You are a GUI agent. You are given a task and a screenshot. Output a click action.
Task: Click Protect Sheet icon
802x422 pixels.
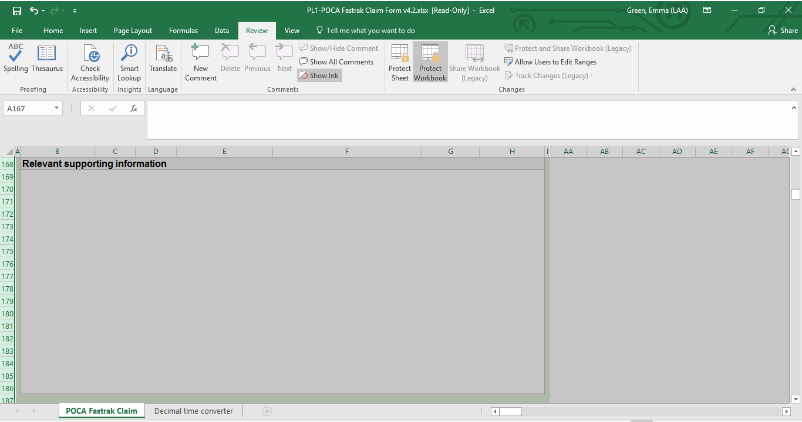coord(399,62)
